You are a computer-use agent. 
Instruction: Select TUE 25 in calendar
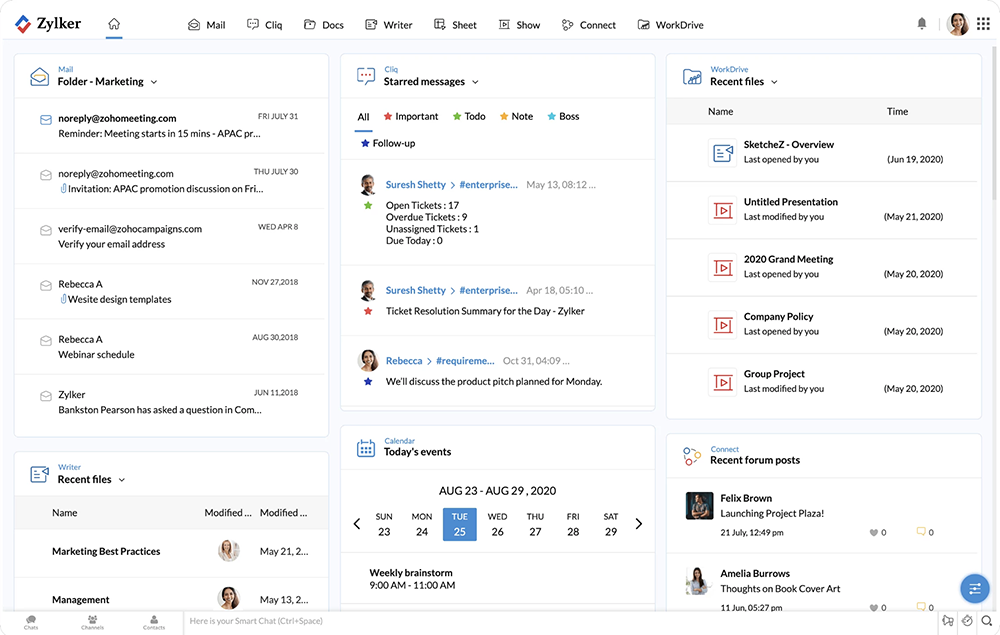click(x=460, y=524)
